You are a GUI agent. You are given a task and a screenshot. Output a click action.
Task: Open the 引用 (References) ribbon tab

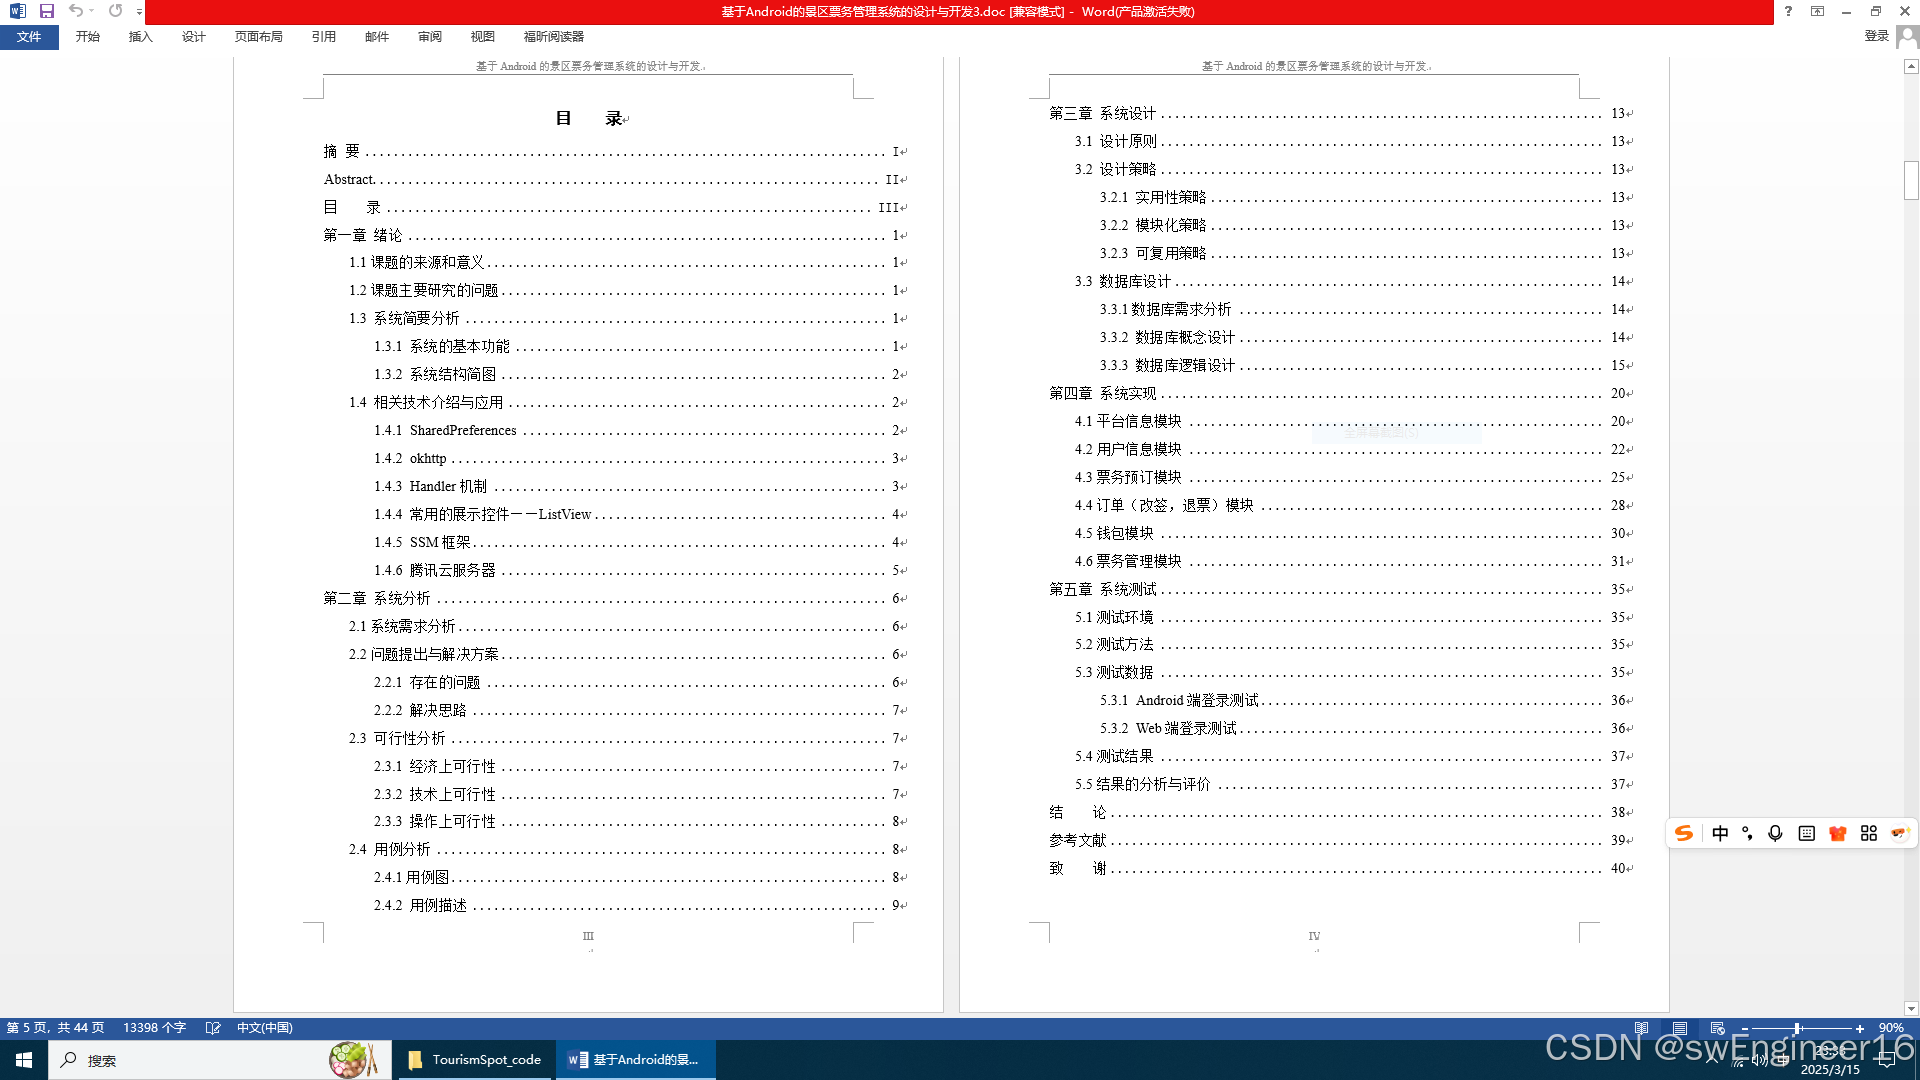coord(323,37)
